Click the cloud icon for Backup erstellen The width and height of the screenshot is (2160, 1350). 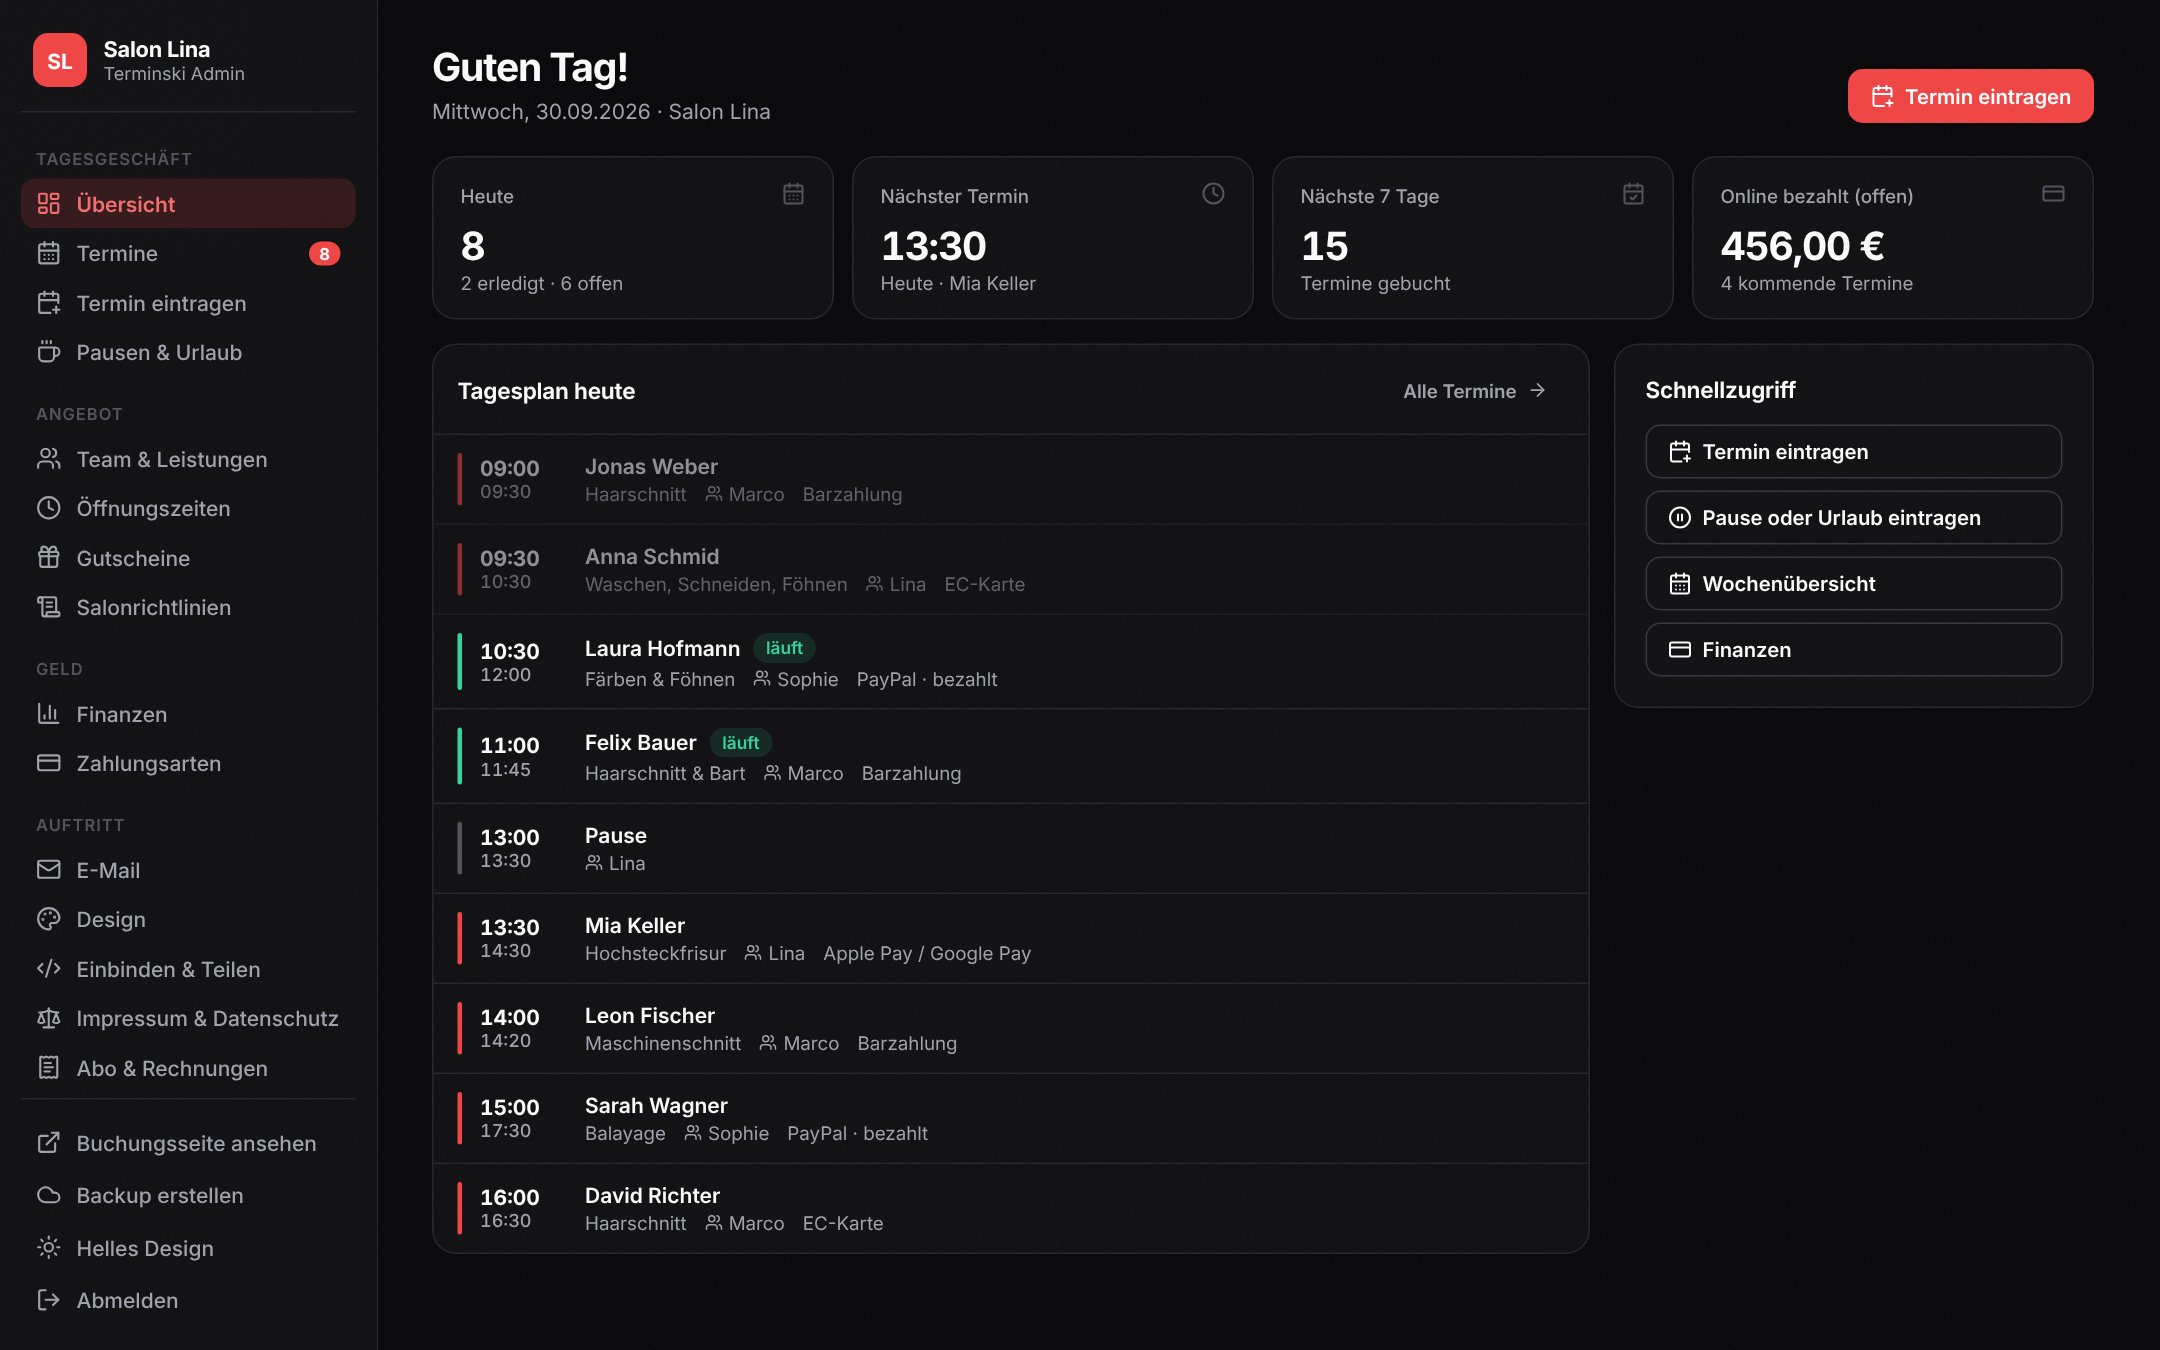(49, 1195)
